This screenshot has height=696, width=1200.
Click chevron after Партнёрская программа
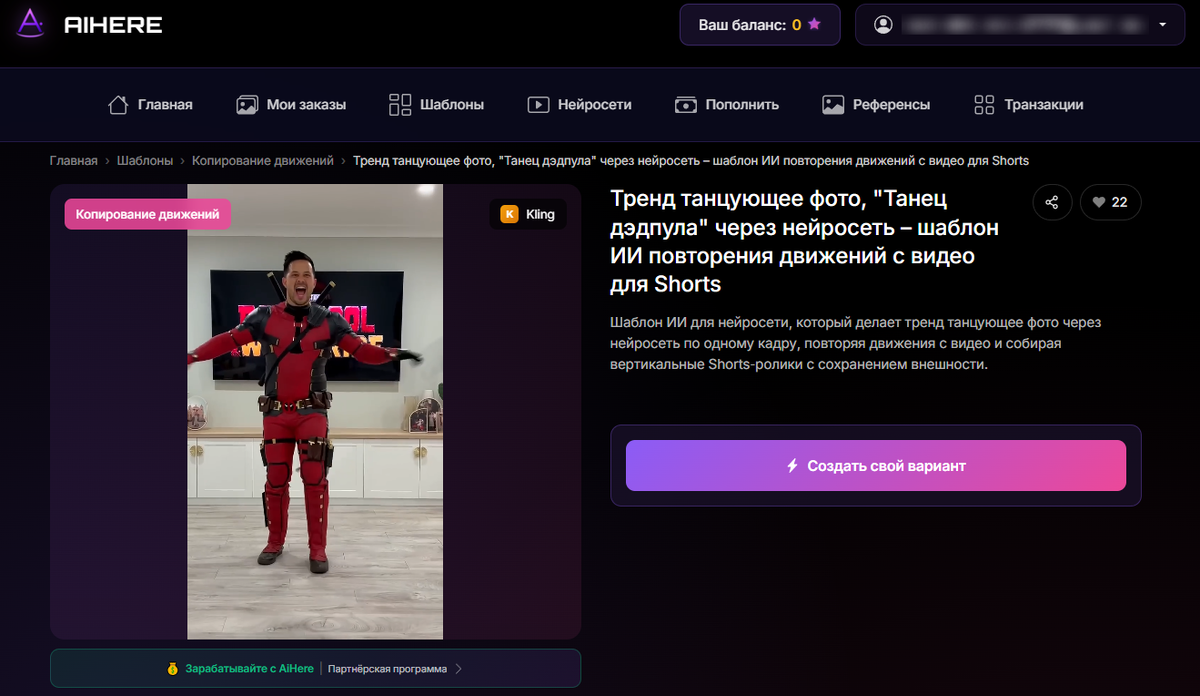(458, 668)
